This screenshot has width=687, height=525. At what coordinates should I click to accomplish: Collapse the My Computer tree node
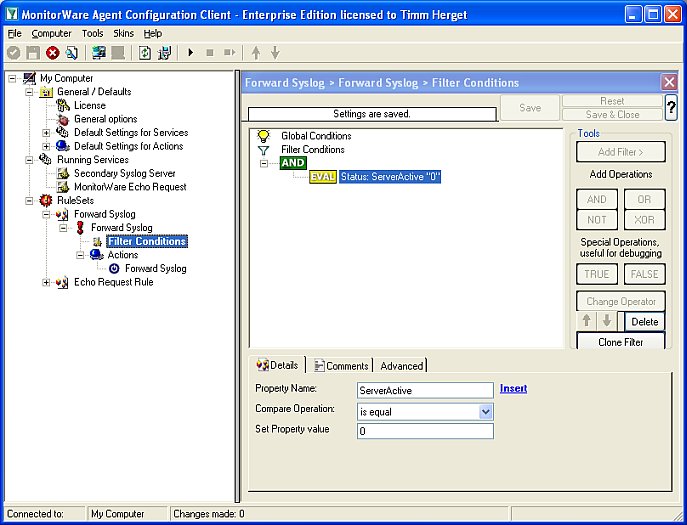pos(12,79)
